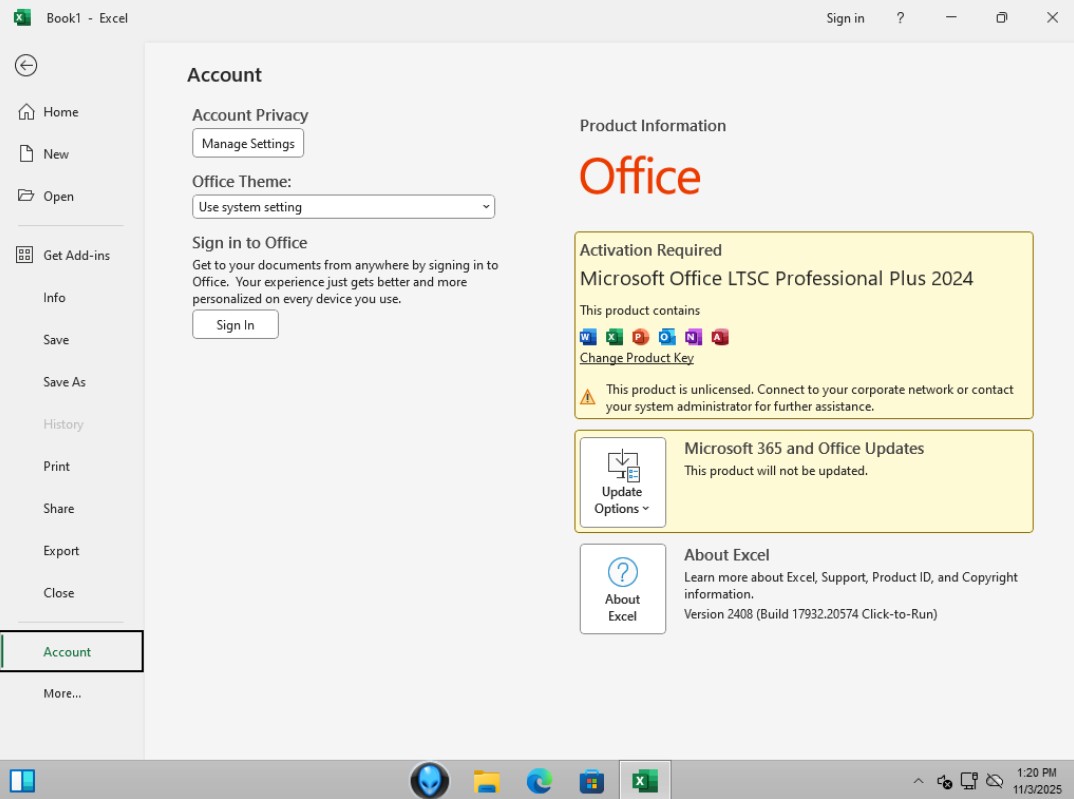Screen dimensions: 1074x799
Task: Show hidden system tray icons chevron
Action: [x=918, y=781]
